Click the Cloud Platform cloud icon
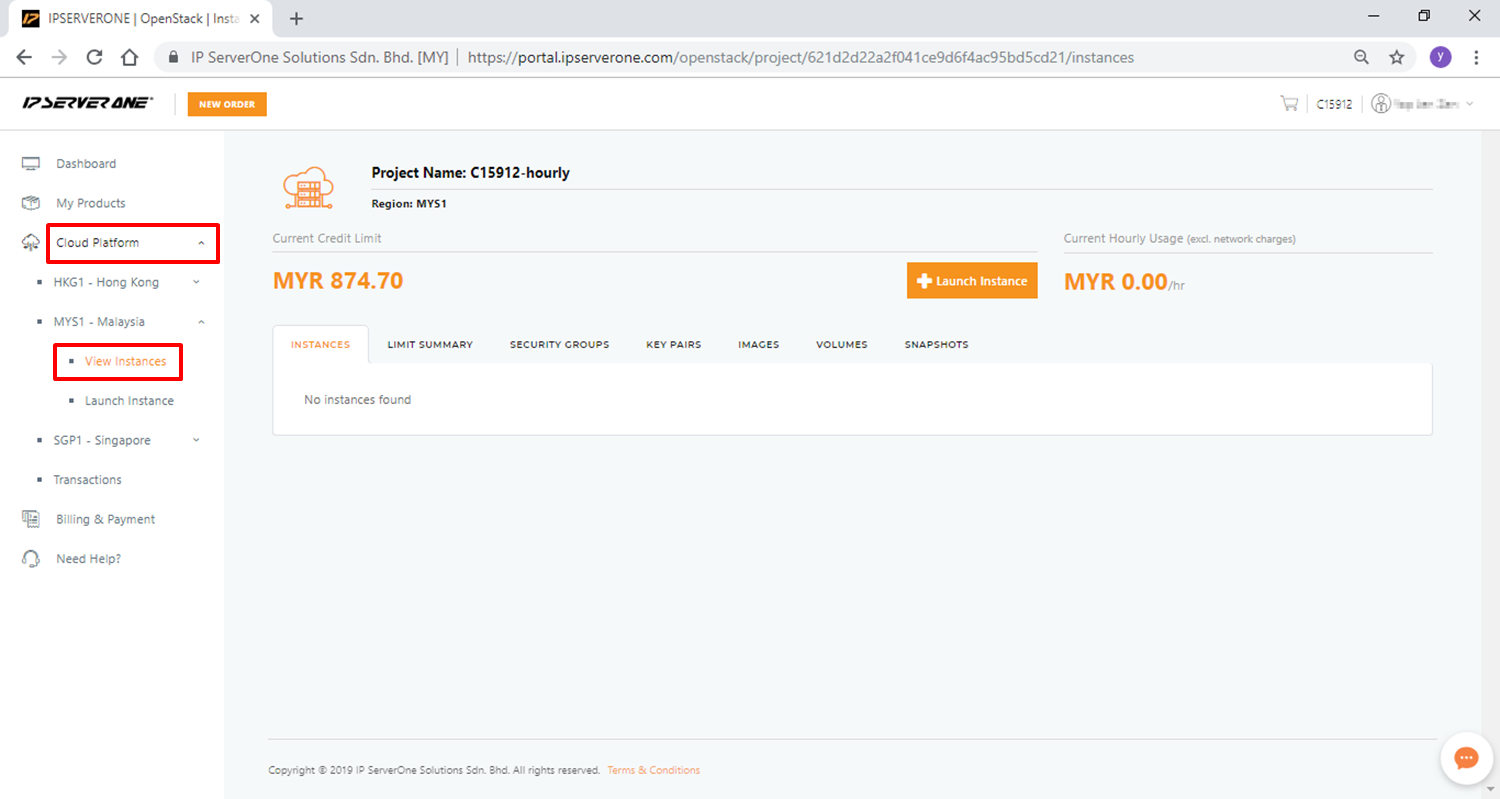This screenshot has width=1500, height=799. pos(31,243)
